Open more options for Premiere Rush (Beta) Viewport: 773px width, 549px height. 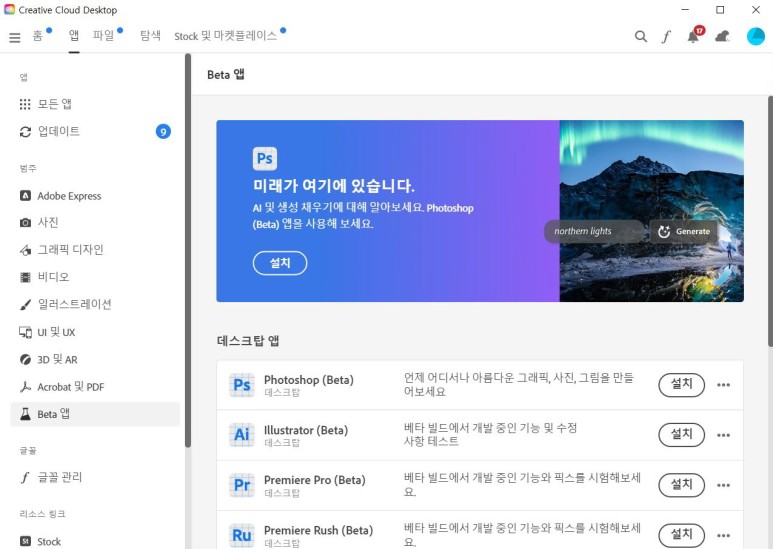723,536
